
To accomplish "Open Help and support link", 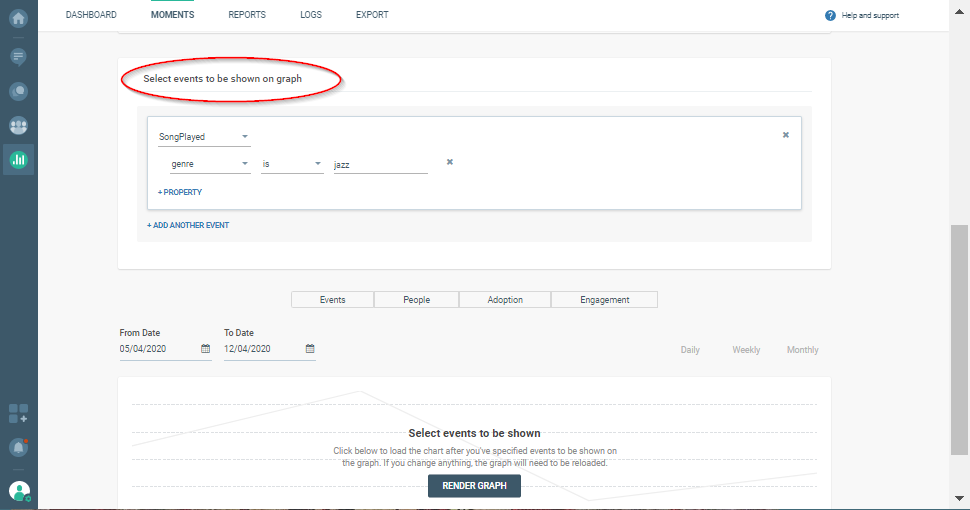I will [870, 15].
